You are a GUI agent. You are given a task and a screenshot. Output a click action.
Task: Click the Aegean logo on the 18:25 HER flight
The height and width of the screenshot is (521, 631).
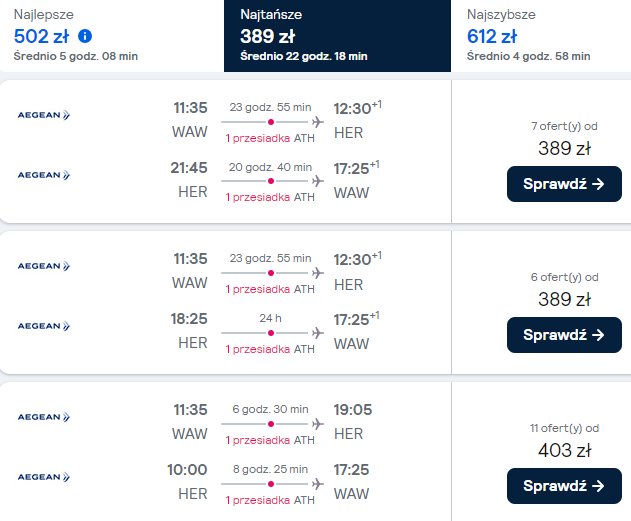coord(44,325)
